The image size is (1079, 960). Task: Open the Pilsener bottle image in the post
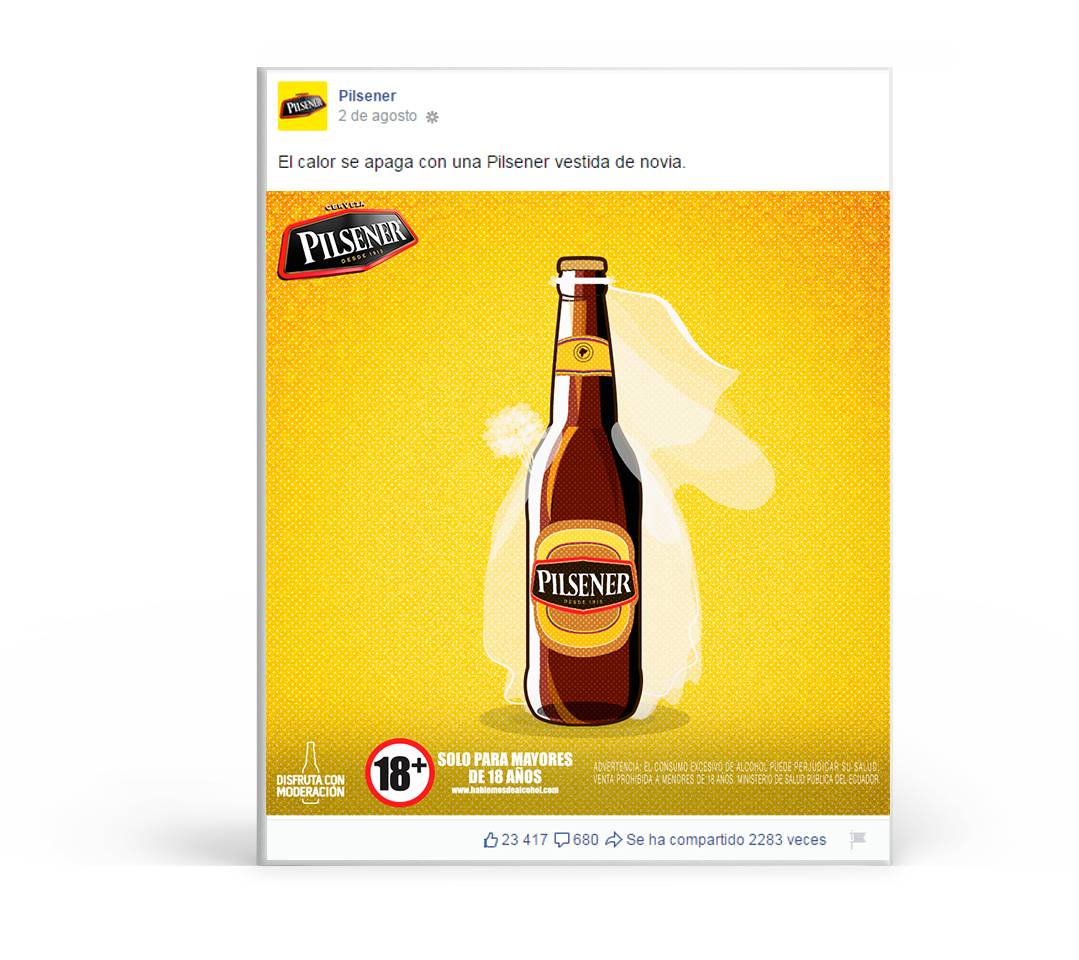point(578,503)
